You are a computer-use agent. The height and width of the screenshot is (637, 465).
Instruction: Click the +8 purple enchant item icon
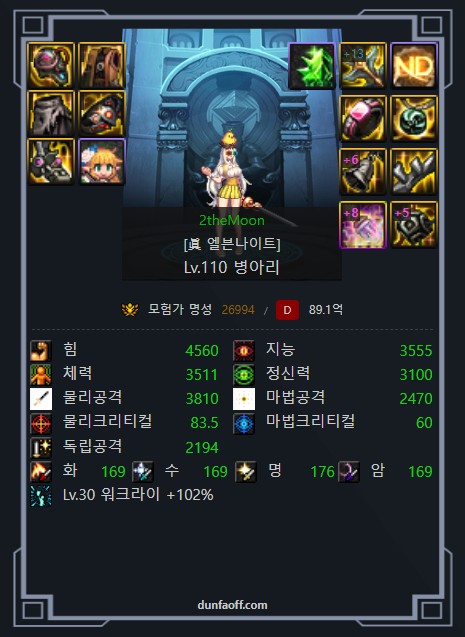tap(363, 225)
